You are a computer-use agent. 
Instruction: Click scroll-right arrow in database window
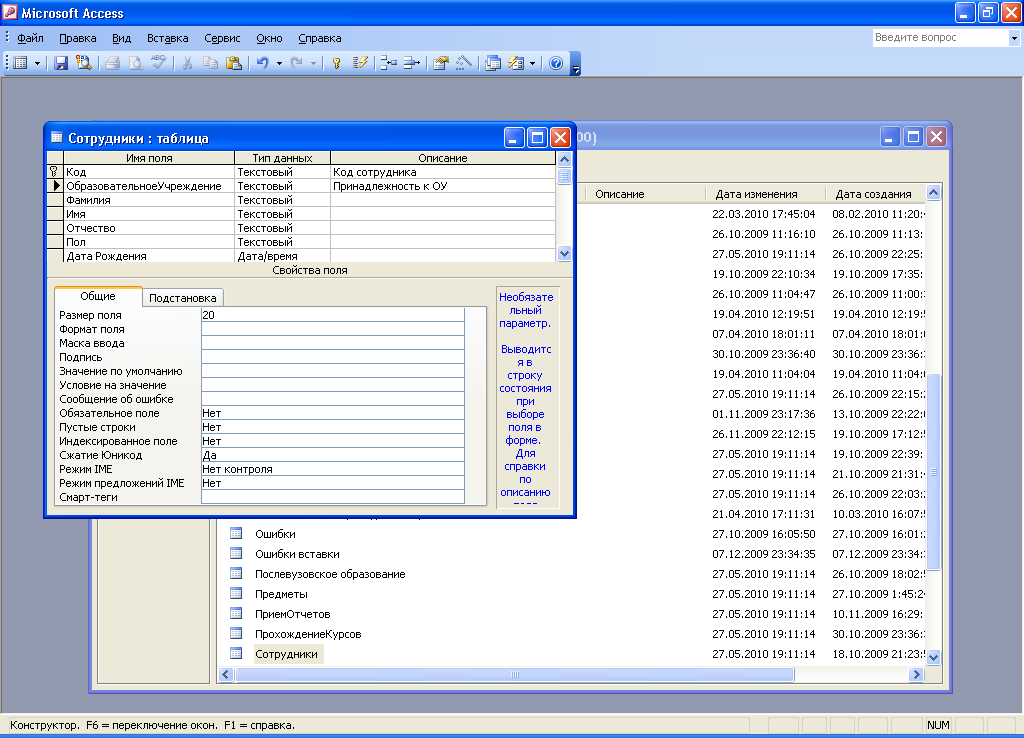pyautogui.click(x=916, y=674)
